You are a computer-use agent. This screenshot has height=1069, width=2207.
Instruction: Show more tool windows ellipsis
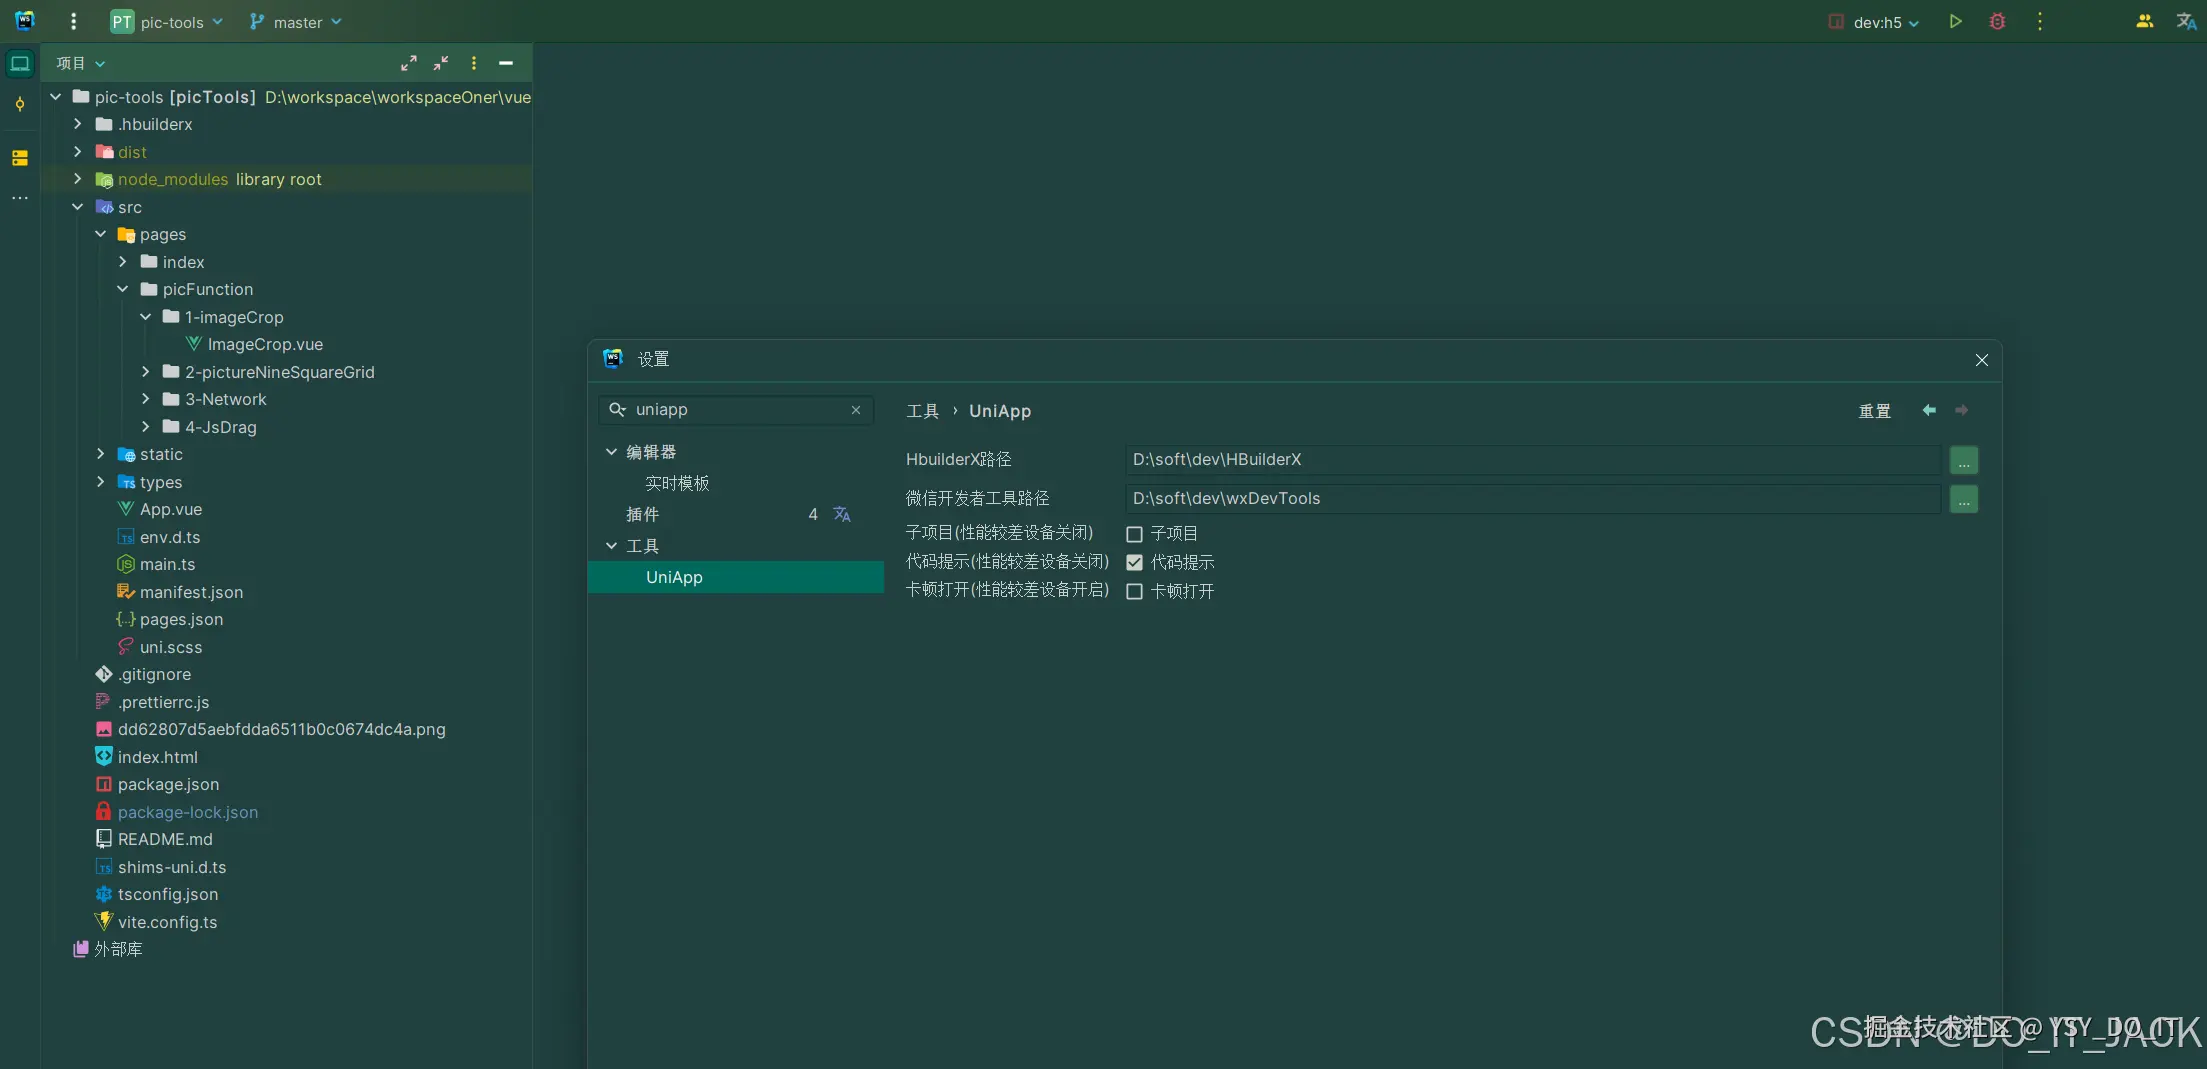click(x=20, y=198)
